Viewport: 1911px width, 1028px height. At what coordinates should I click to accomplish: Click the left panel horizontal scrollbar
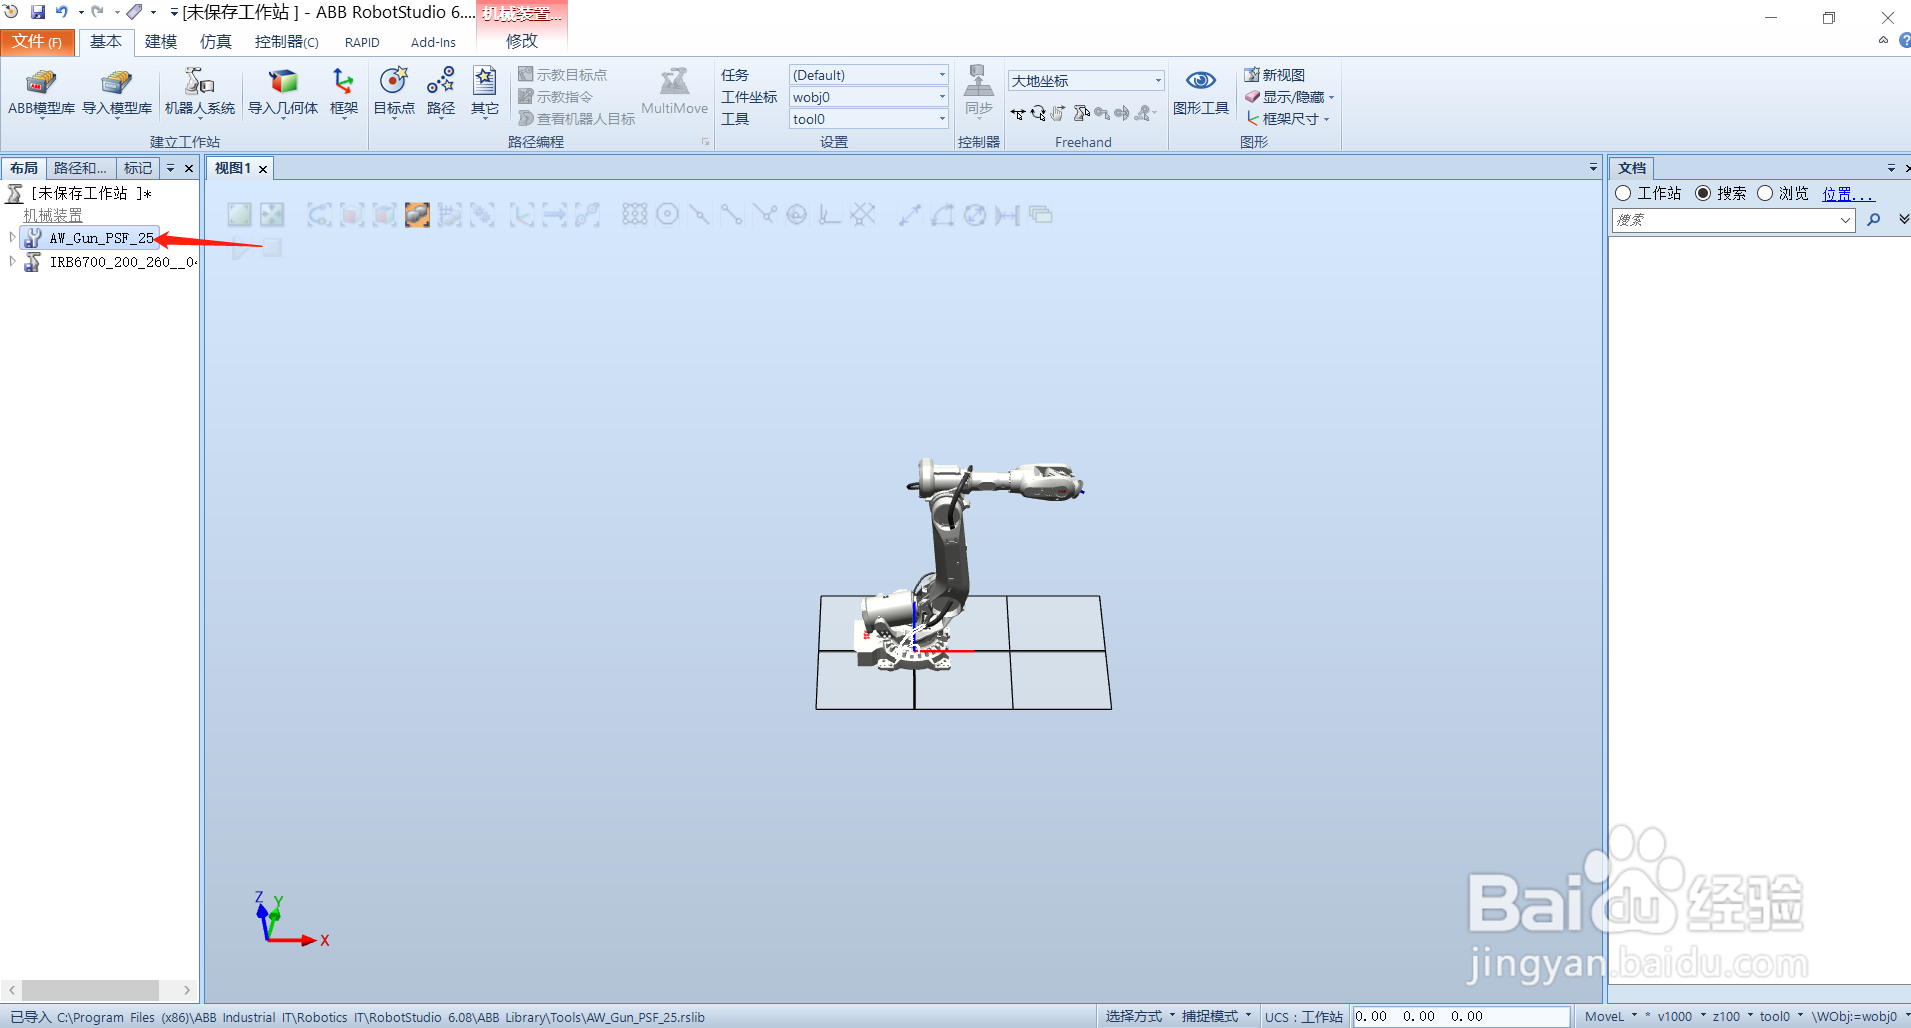(90, 990)
